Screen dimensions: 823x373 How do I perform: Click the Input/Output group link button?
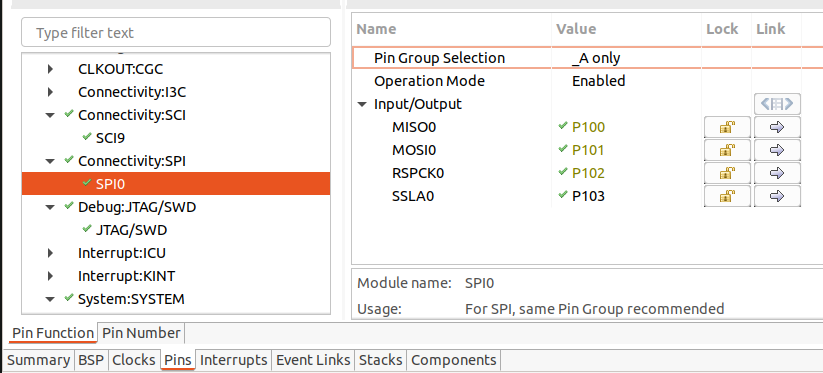777,104
